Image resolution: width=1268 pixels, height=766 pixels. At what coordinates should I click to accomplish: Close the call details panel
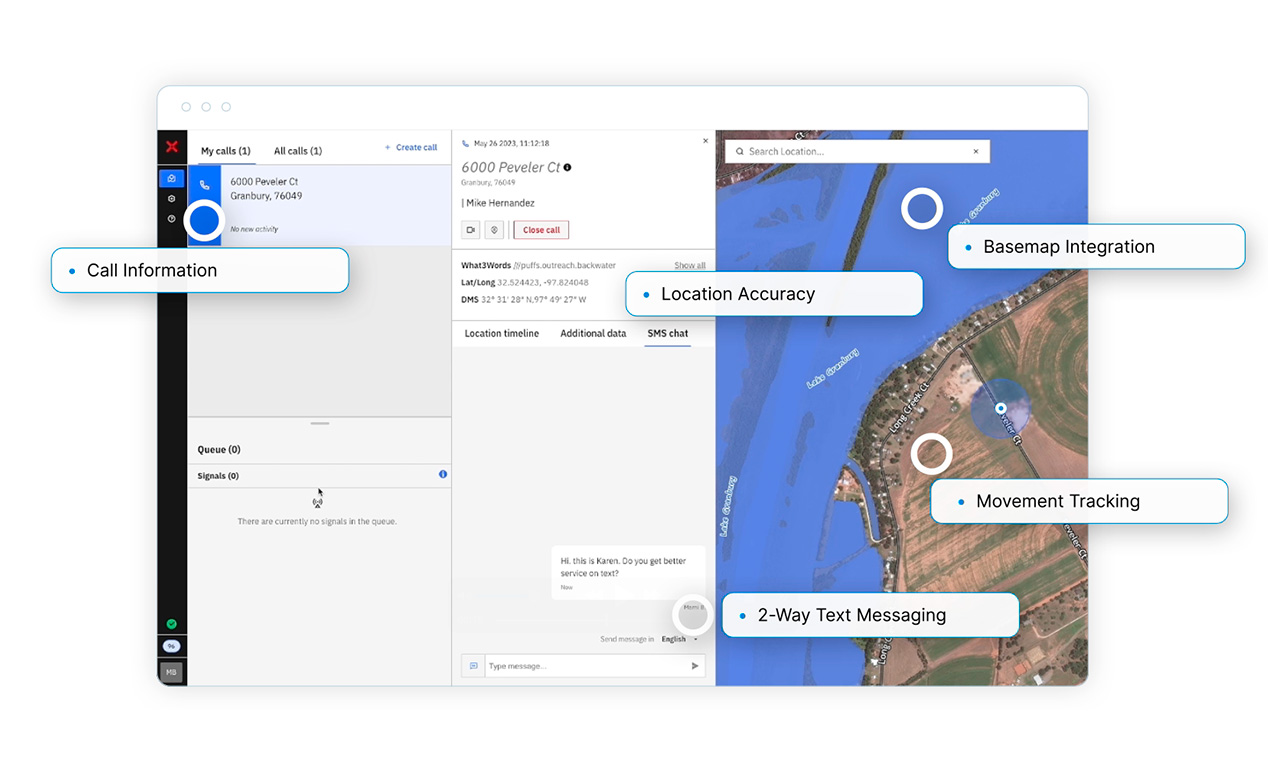point(706,141)
